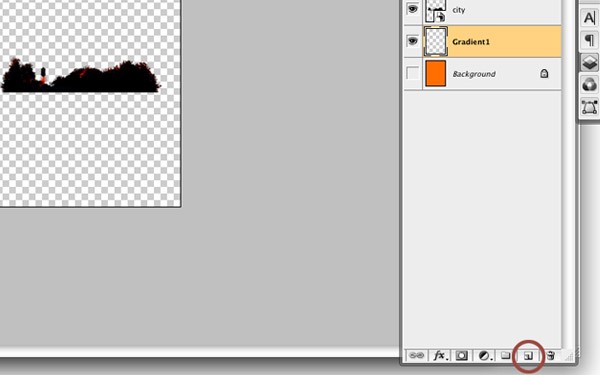Click the Delete layer trash icon
This screenshot has width=600, height=375.
tap(551, 355)
